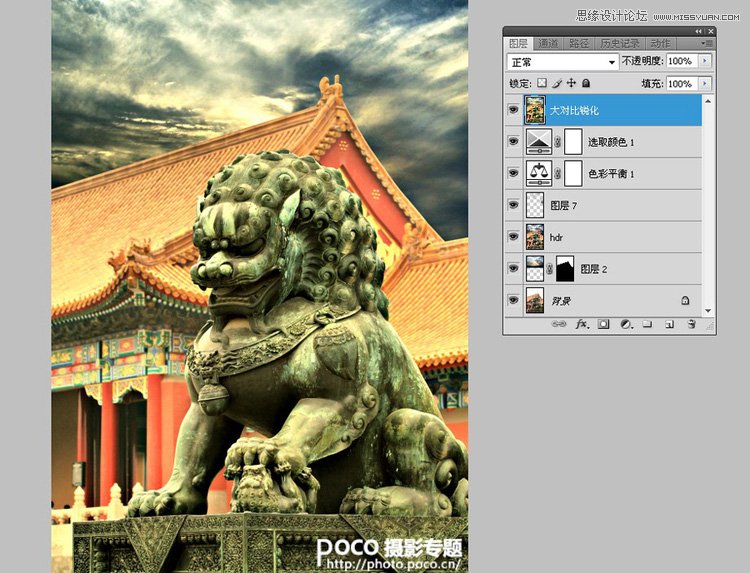Click the 填充 value field
Viewport: 750px width, 573px height.
click(682, 84)
